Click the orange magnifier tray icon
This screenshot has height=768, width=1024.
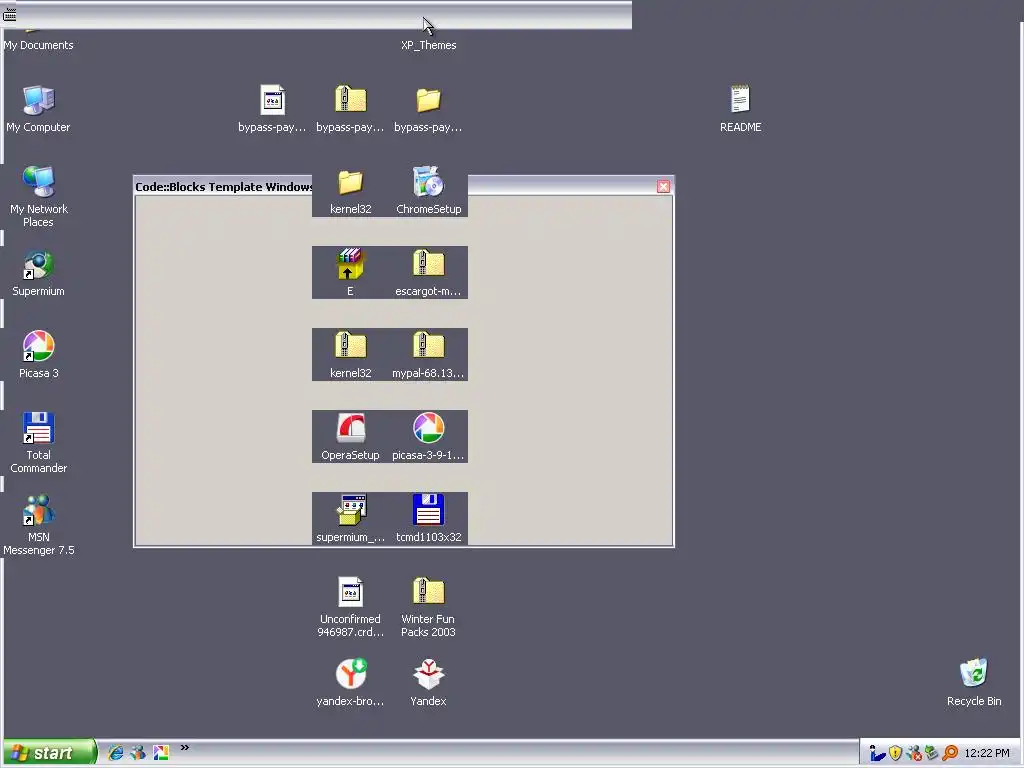tap(950, 754)
